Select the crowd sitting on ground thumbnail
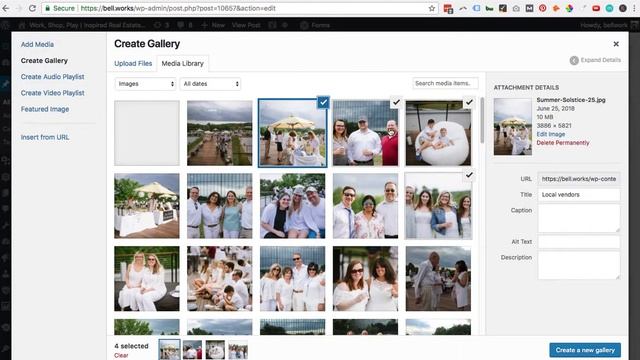This screenshot has height=360, width=640. [220, 278]
